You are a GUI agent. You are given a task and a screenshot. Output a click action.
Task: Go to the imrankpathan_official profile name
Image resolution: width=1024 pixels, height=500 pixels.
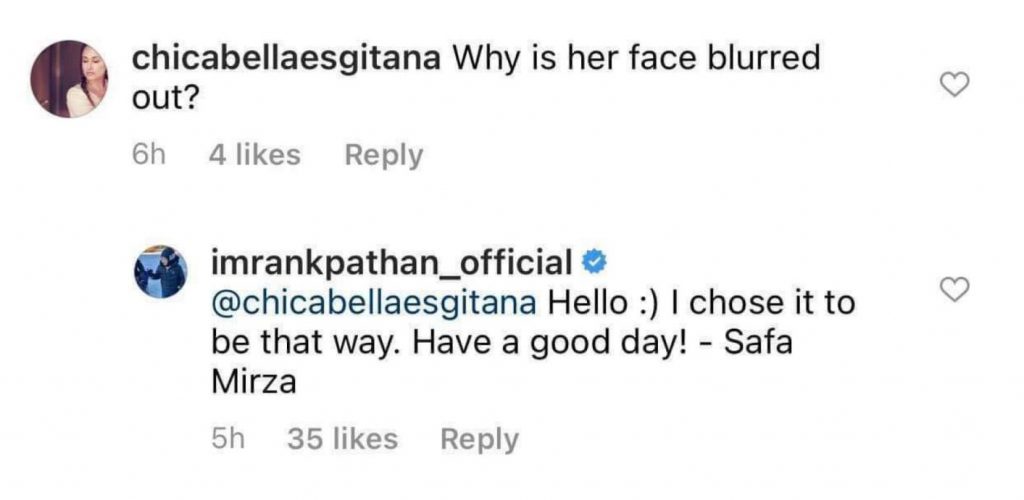pos(391,264)
